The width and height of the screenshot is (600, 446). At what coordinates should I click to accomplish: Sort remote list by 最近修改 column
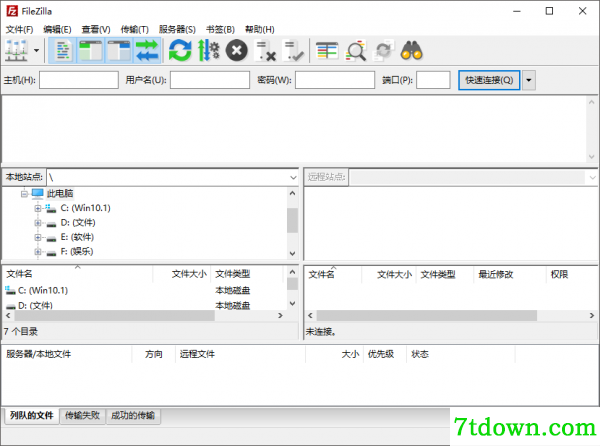tap(510, 274)
